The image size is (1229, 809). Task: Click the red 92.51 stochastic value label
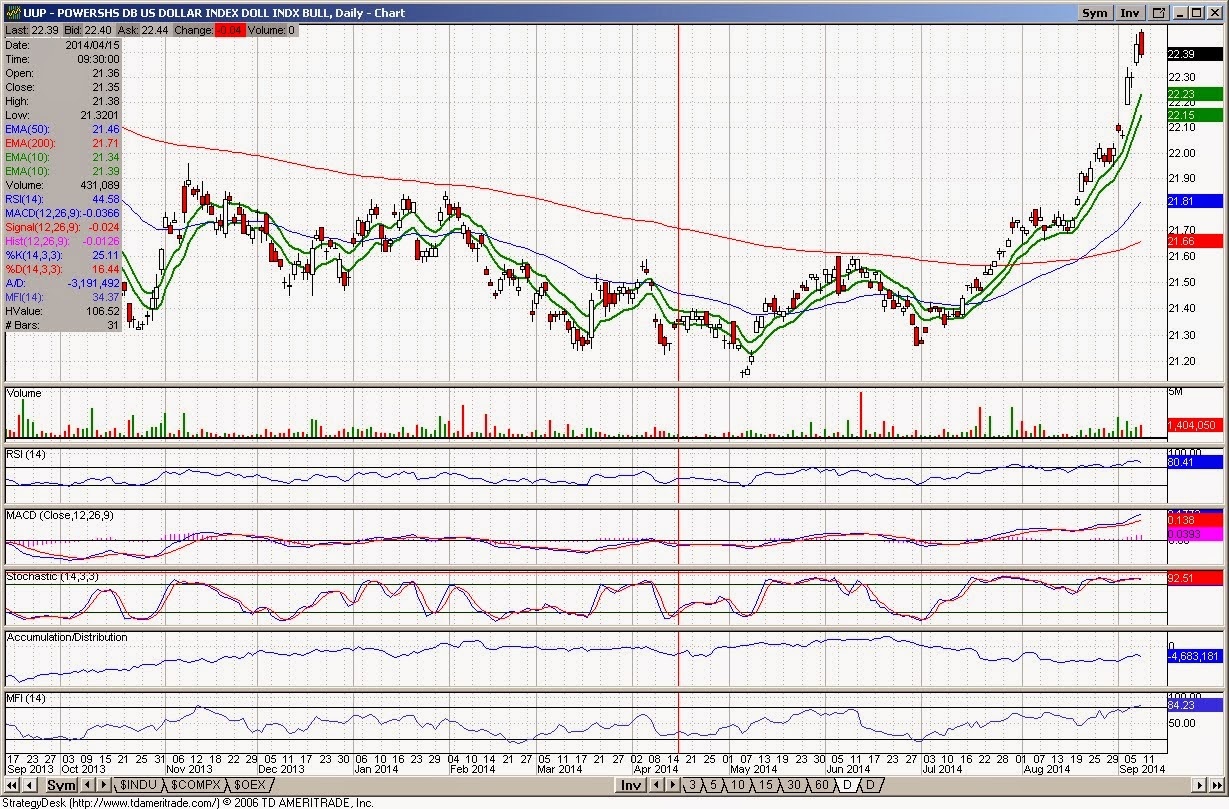1196,578
